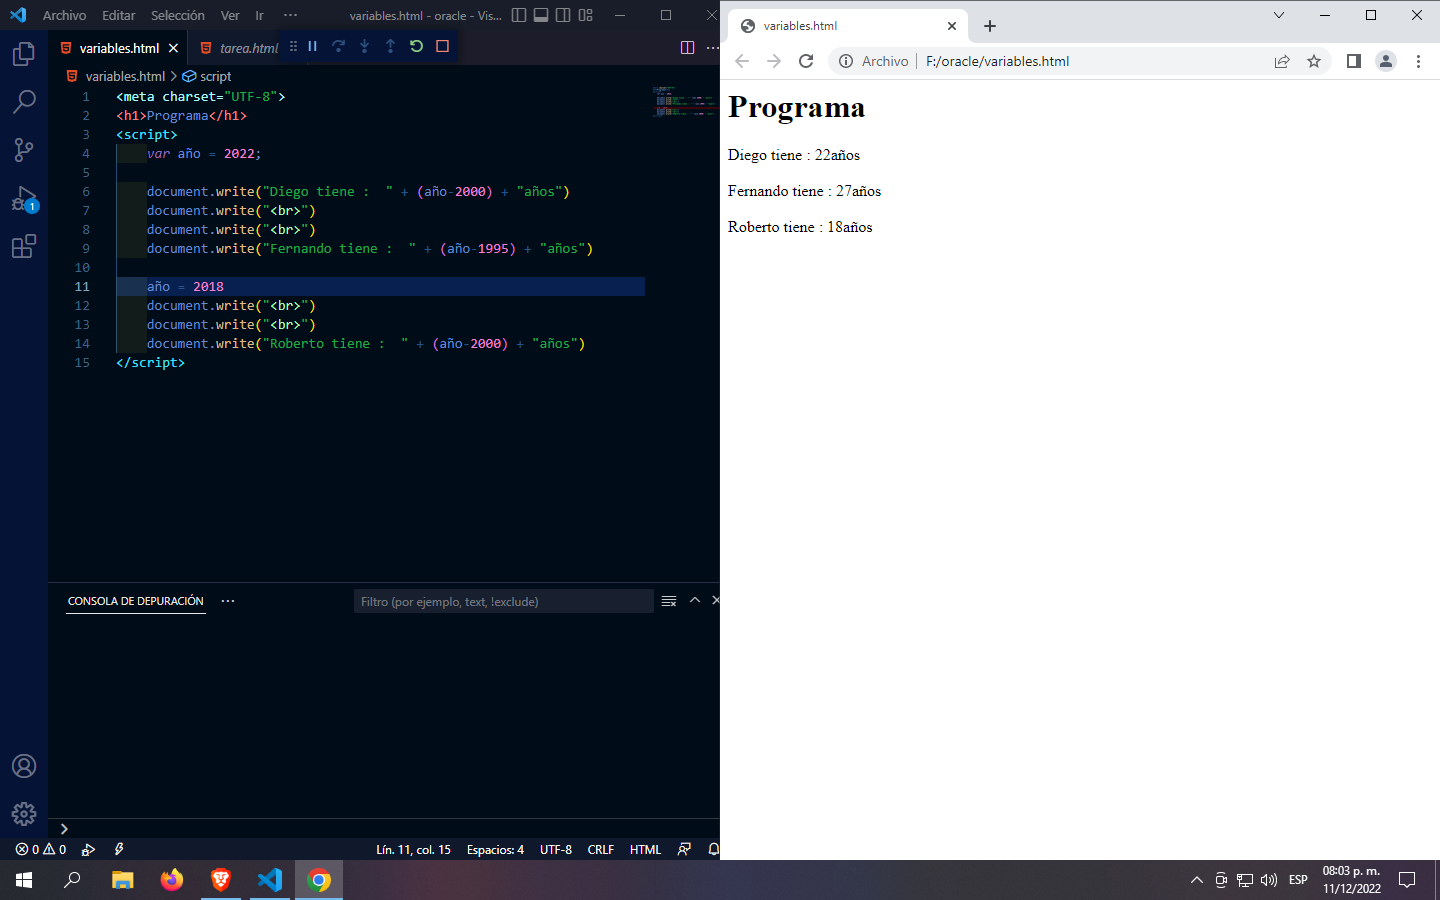The image size is (1440, 900).
Task: Select the CONSOLA DE DEPURACIÓN tab
Action: coord(136,601)
